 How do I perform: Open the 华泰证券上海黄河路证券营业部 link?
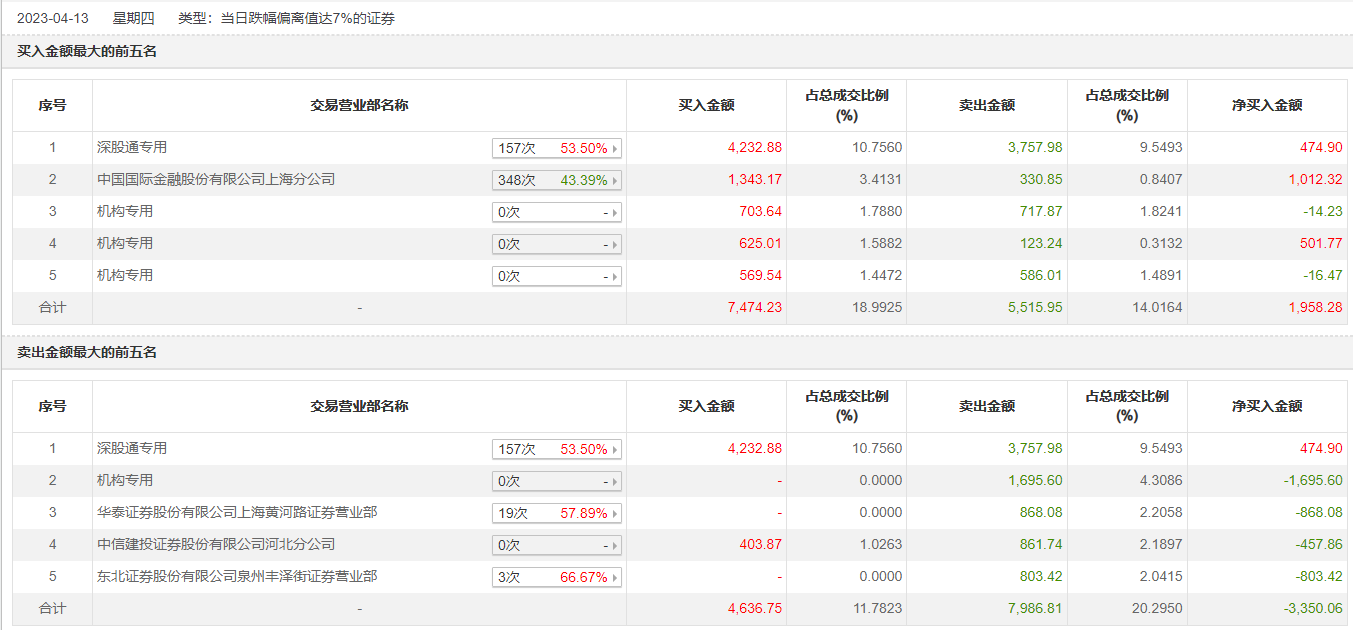click(x=237, y=513)
